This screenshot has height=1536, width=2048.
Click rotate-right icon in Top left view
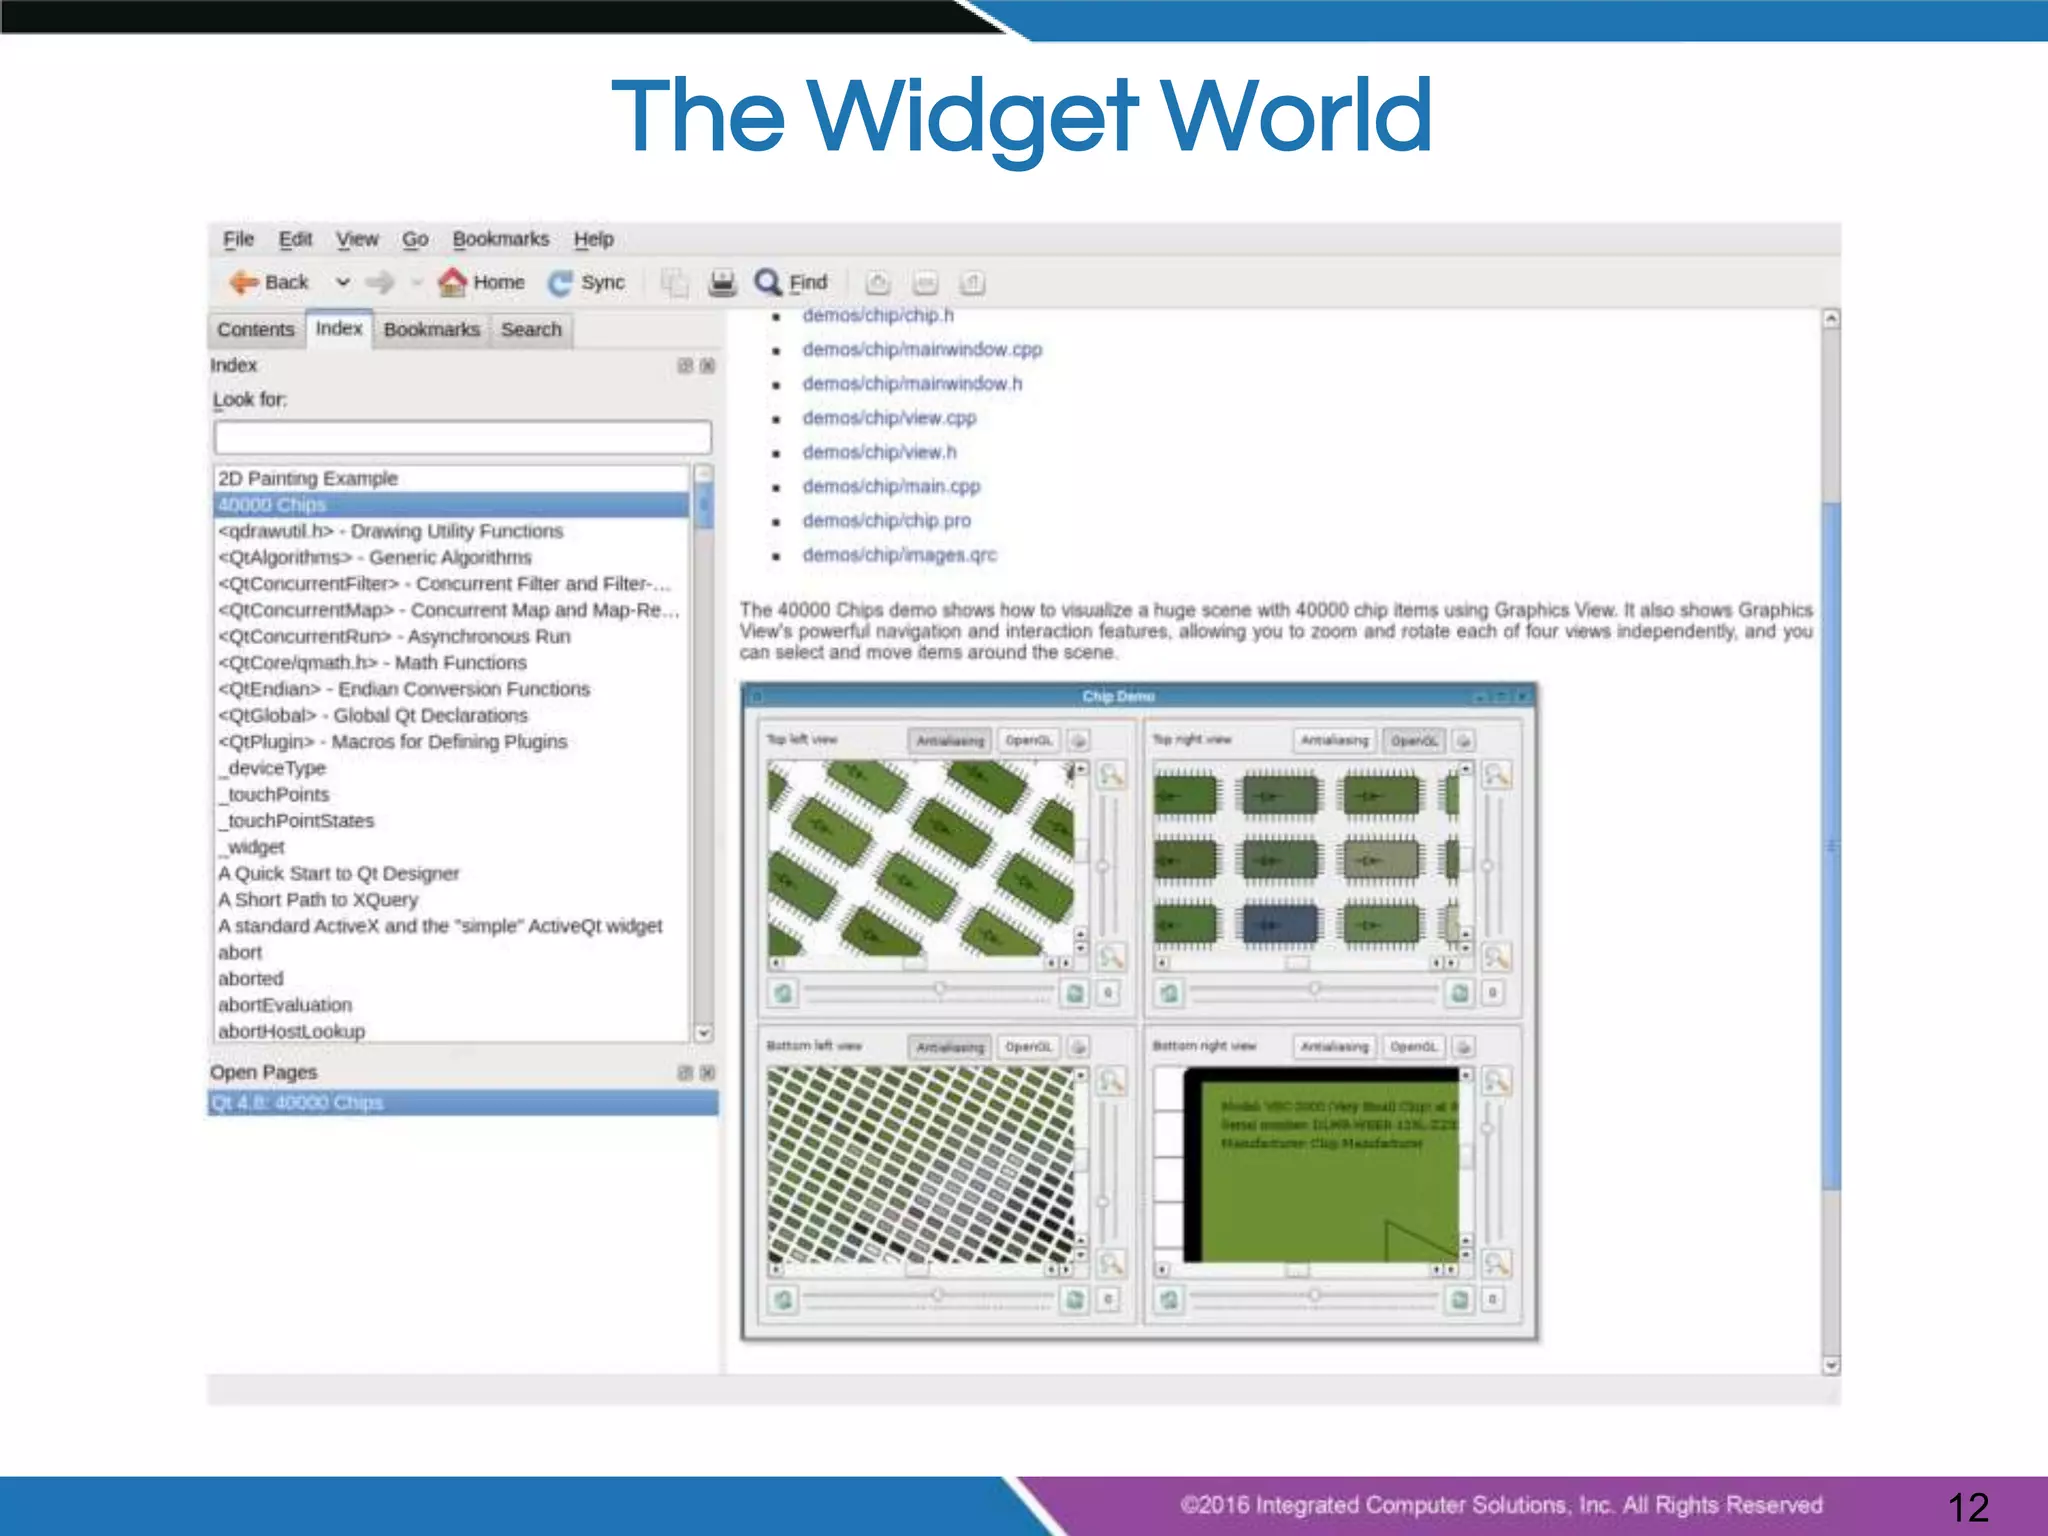point(1075,993)
